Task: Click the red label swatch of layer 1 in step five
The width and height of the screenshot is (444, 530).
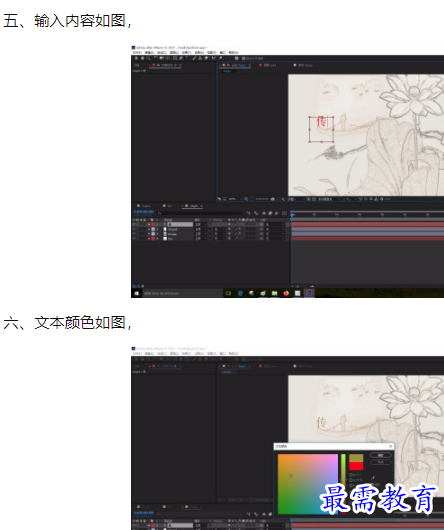Action: pyautogui.click(x=153, y=224)
